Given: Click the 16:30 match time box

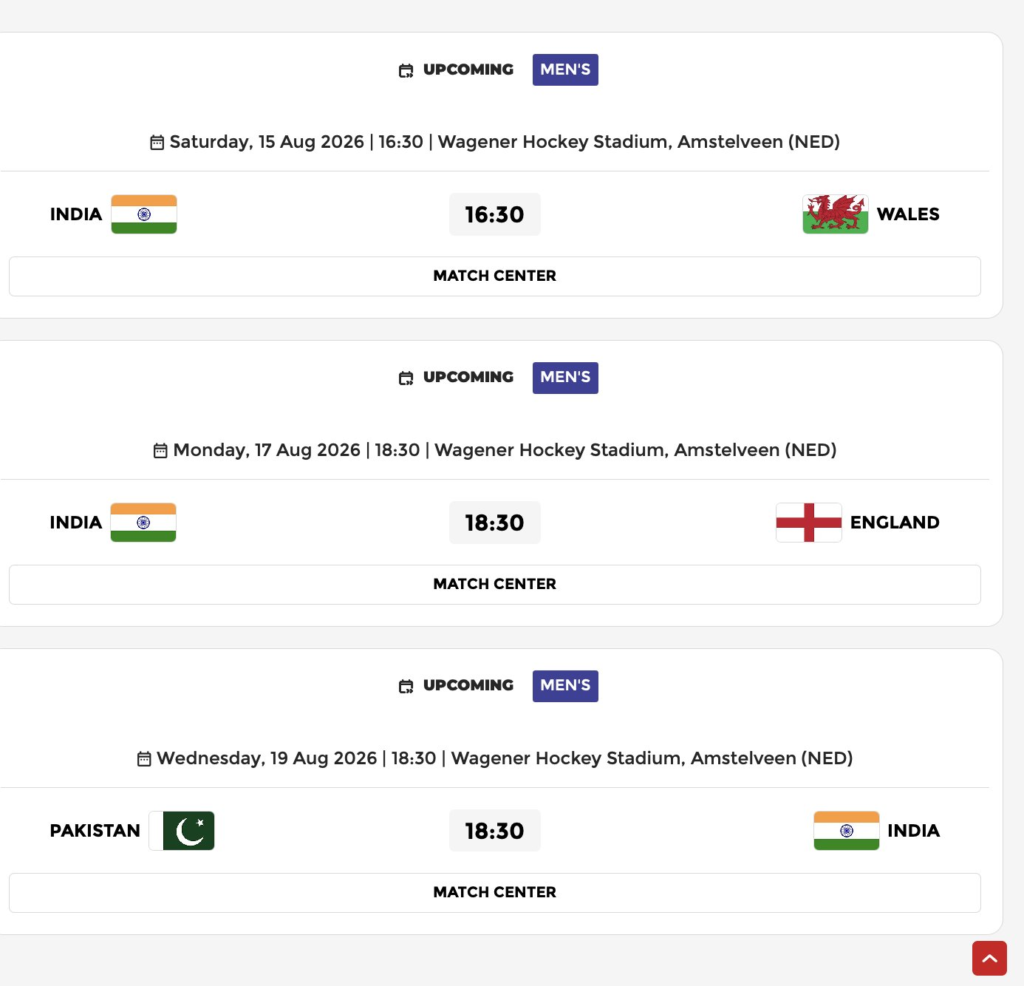Looking at the screenshot, I should [x=494, y=215].
